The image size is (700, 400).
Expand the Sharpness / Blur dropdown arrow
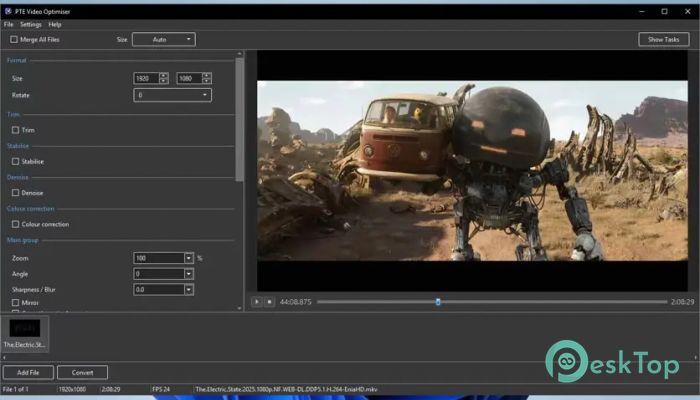189,290
